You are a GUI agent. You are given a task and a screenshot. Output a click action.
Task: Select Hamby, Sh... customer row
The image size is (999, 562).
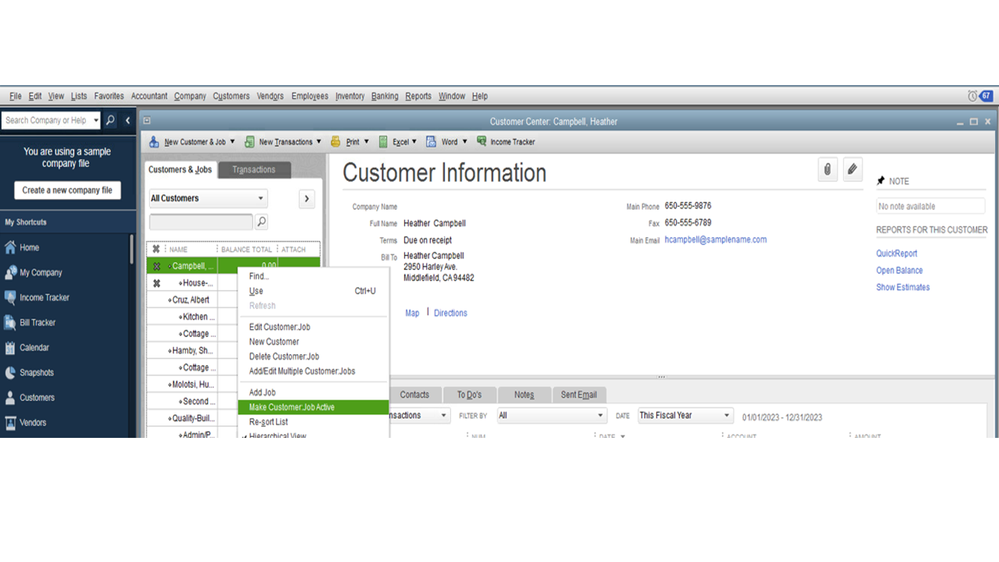192,350
